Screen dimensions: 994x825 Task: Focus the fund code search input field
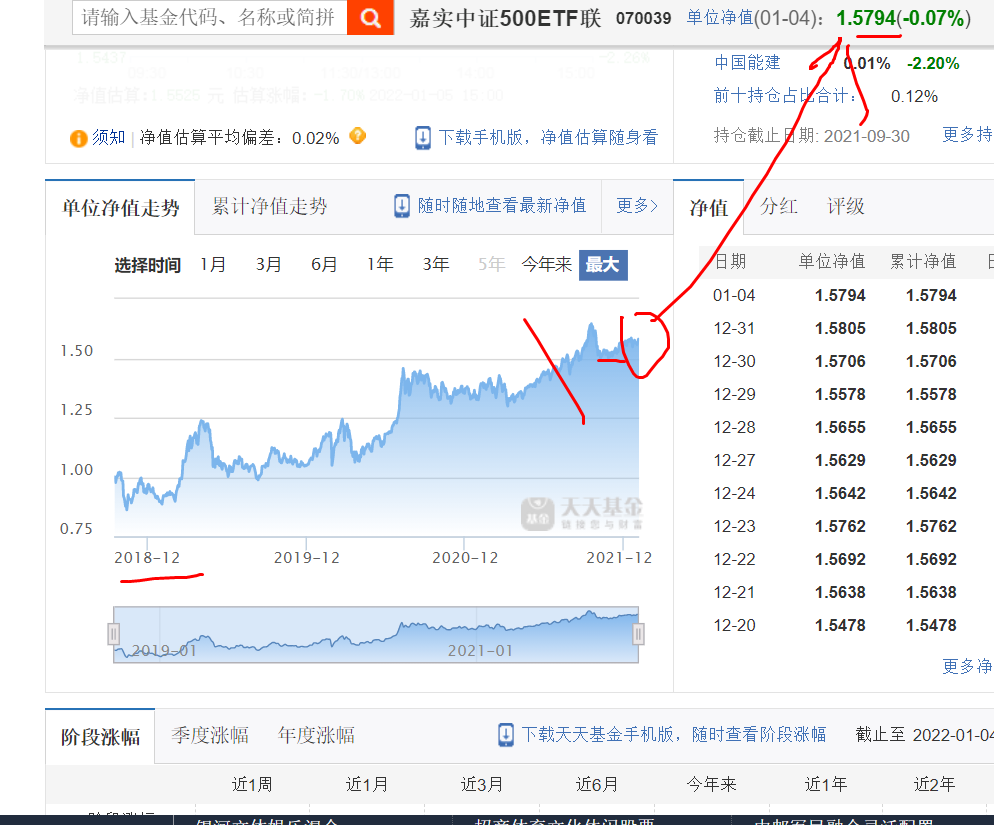(x=210, y=17)
